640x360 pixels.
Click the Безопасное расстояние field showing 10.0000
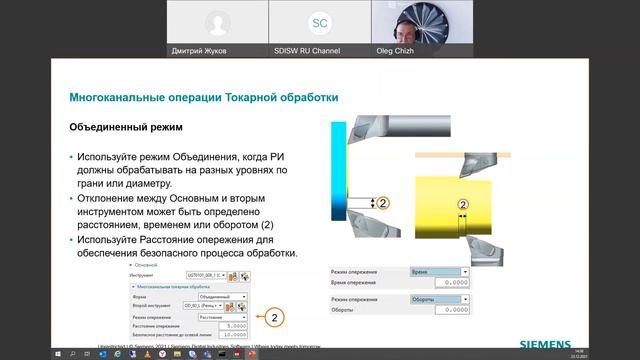tap(233, 335)
